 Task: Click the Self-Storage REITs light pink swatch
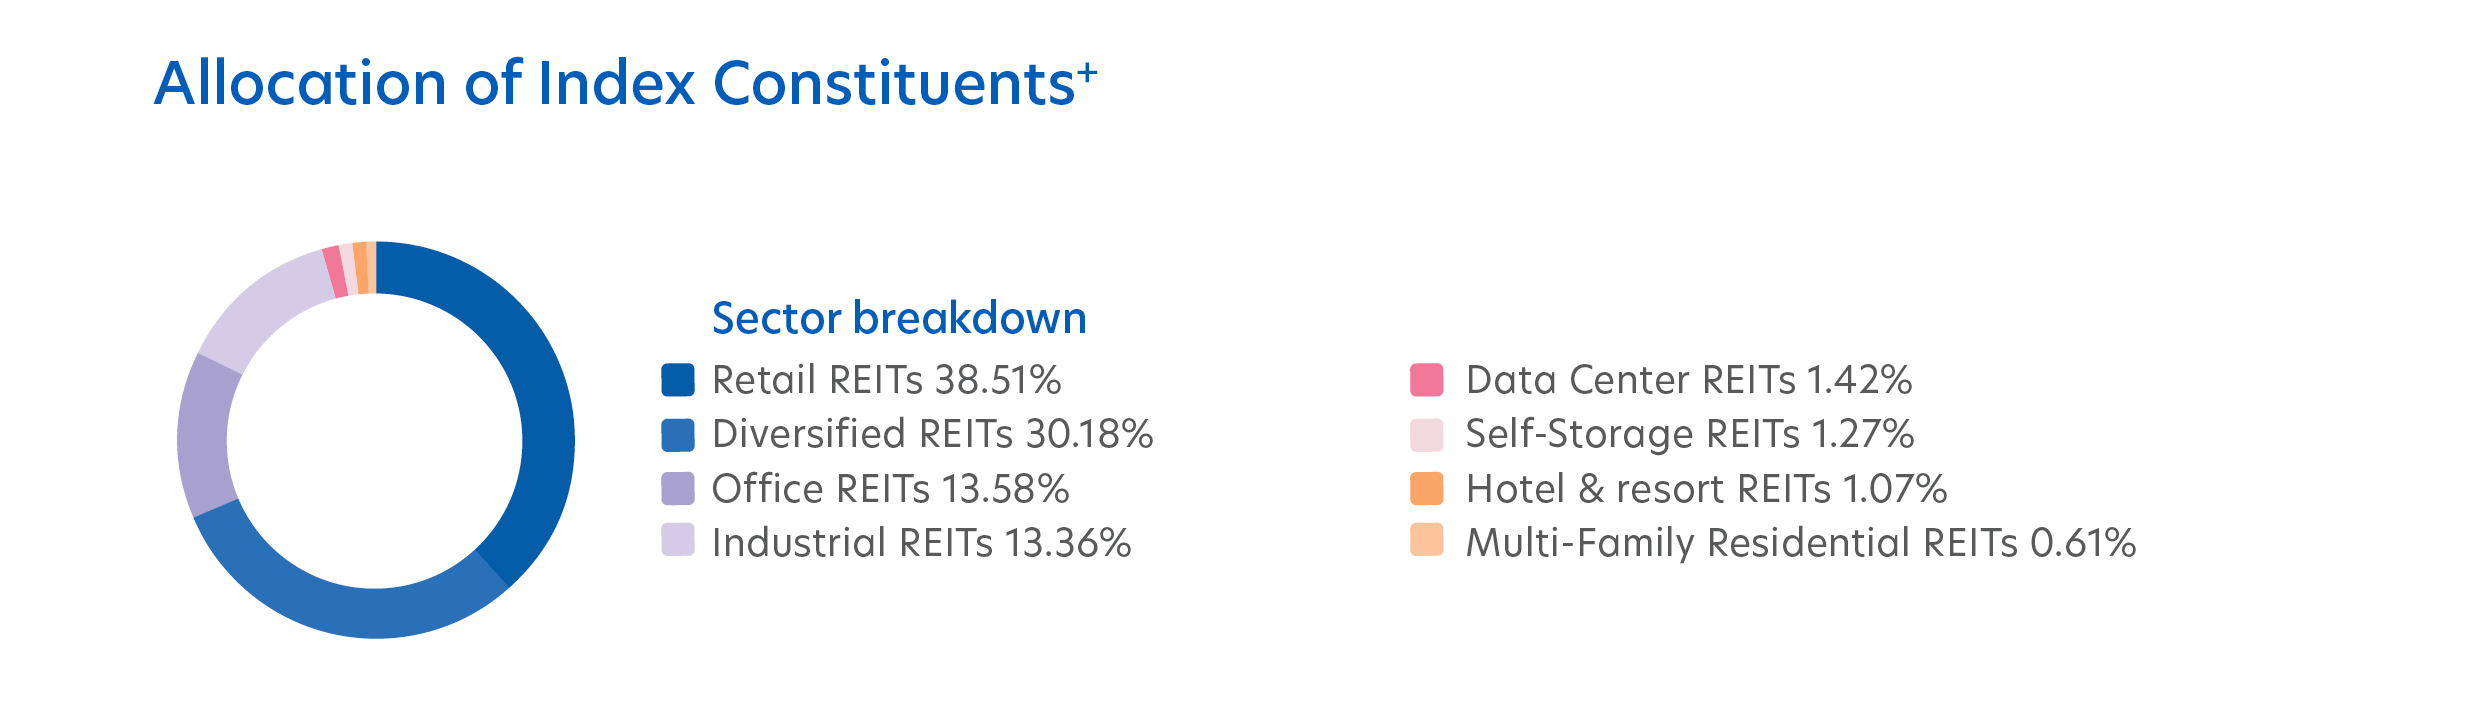[x=1427, y=435]
